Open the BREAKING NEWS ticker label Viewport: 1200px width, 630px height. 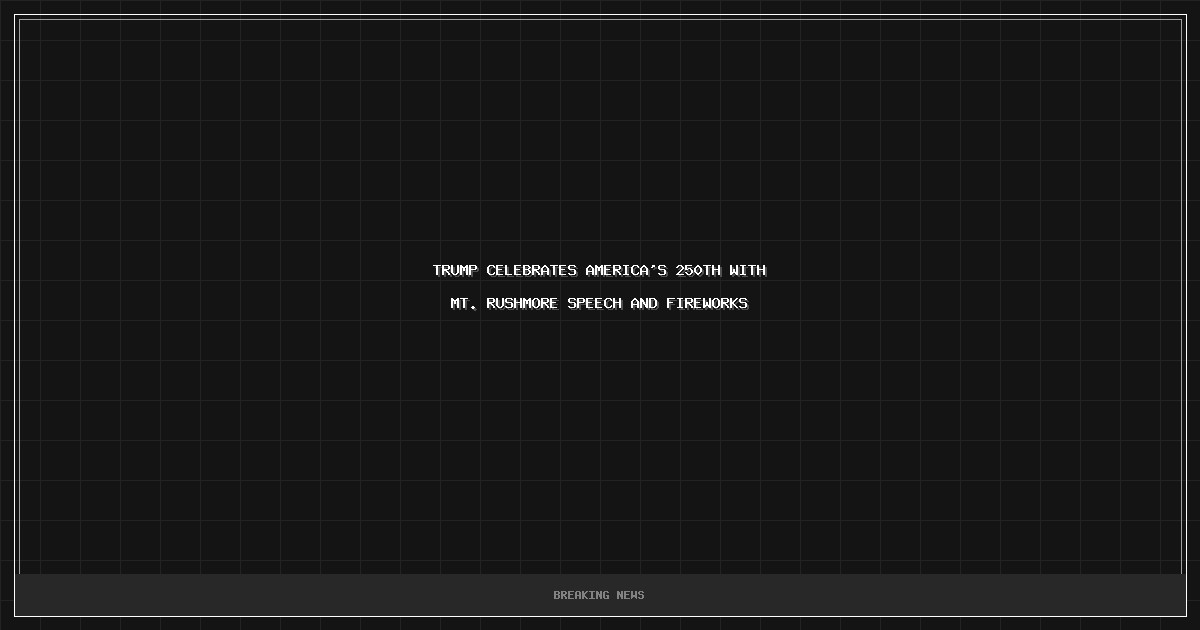(599, 595)
